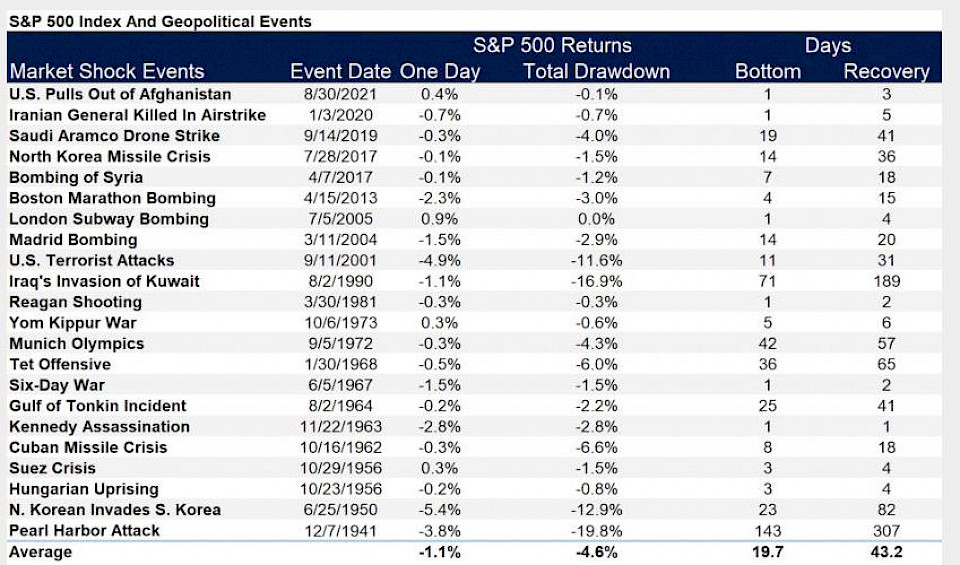This screenshot has width=960, height=565.
Task: Select the "Total Drawdown" column header
Action: tap(596, 71)
